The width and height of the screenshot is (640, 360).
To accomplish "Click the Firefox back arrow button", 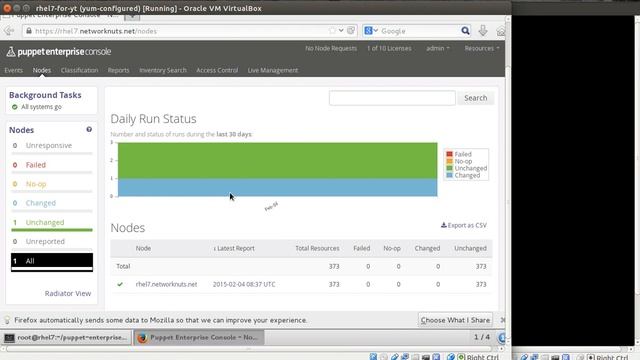I will coord(9,31).
